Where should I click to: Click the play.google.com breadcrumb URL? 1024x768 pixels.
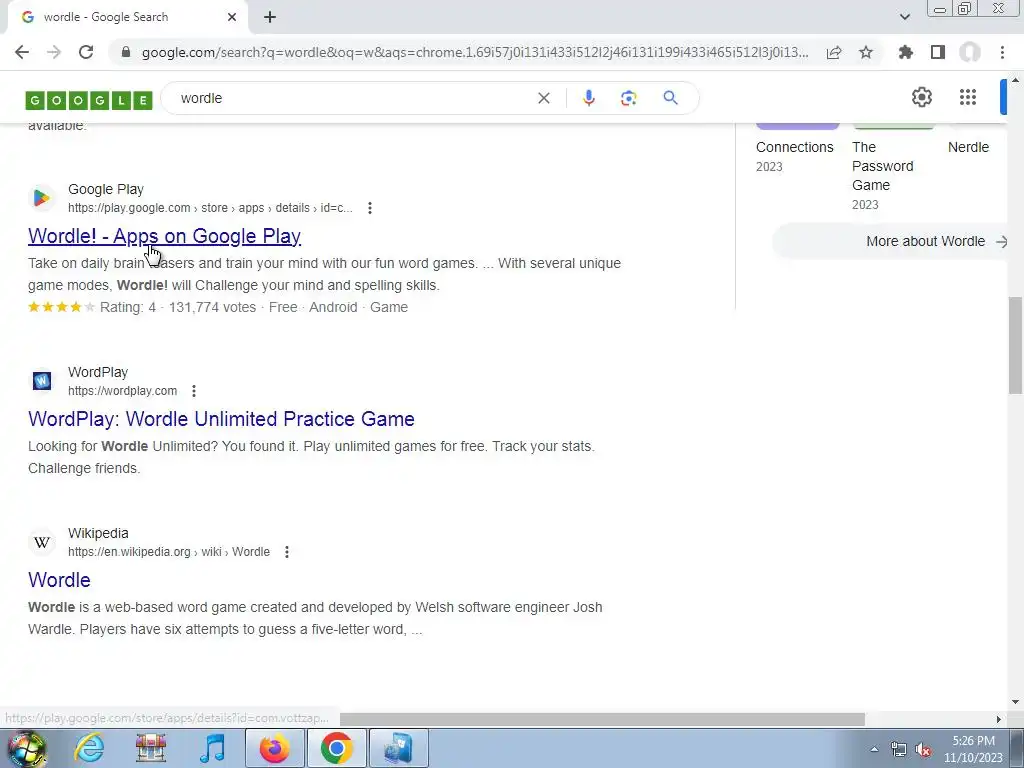[210, 208]
